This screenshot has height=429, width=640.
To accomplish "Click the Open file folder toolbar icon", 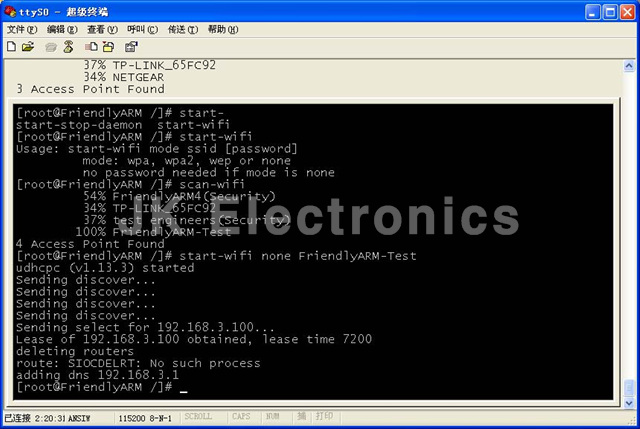I will (x=28, y=46).
